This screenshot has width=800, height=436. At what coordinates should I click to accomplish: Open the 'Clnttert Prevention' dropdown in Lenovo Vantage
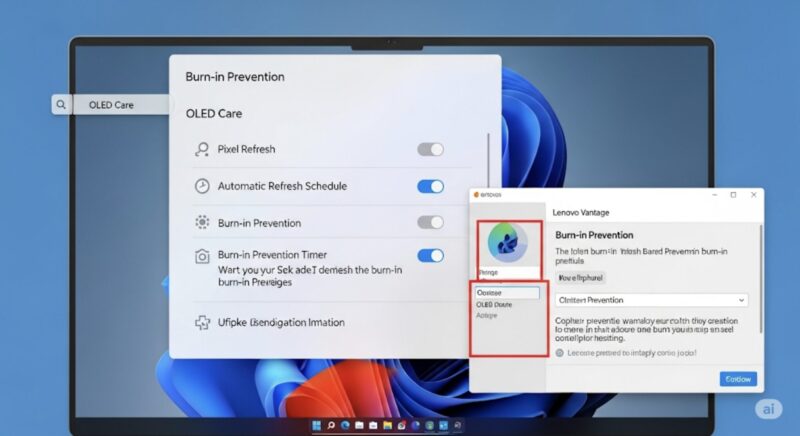(x=652, y=300)
